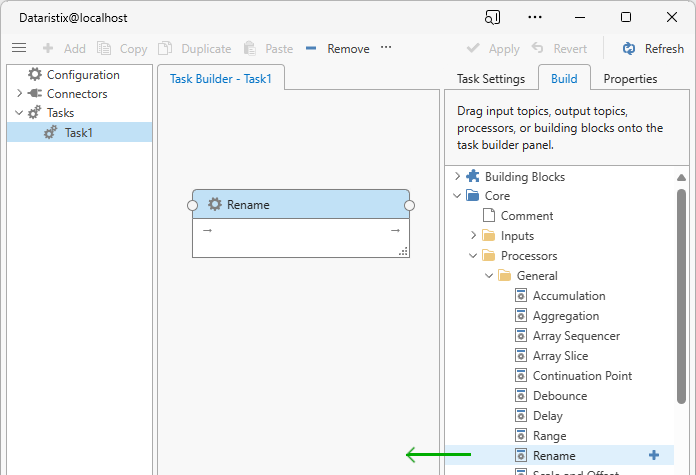
Task: Select Task1 in the tree
Action: point(78,132)
